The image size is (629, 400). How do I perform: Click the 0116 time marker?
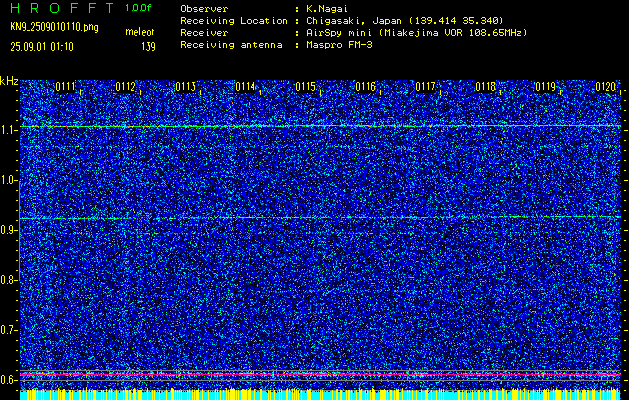click(365, 87)
